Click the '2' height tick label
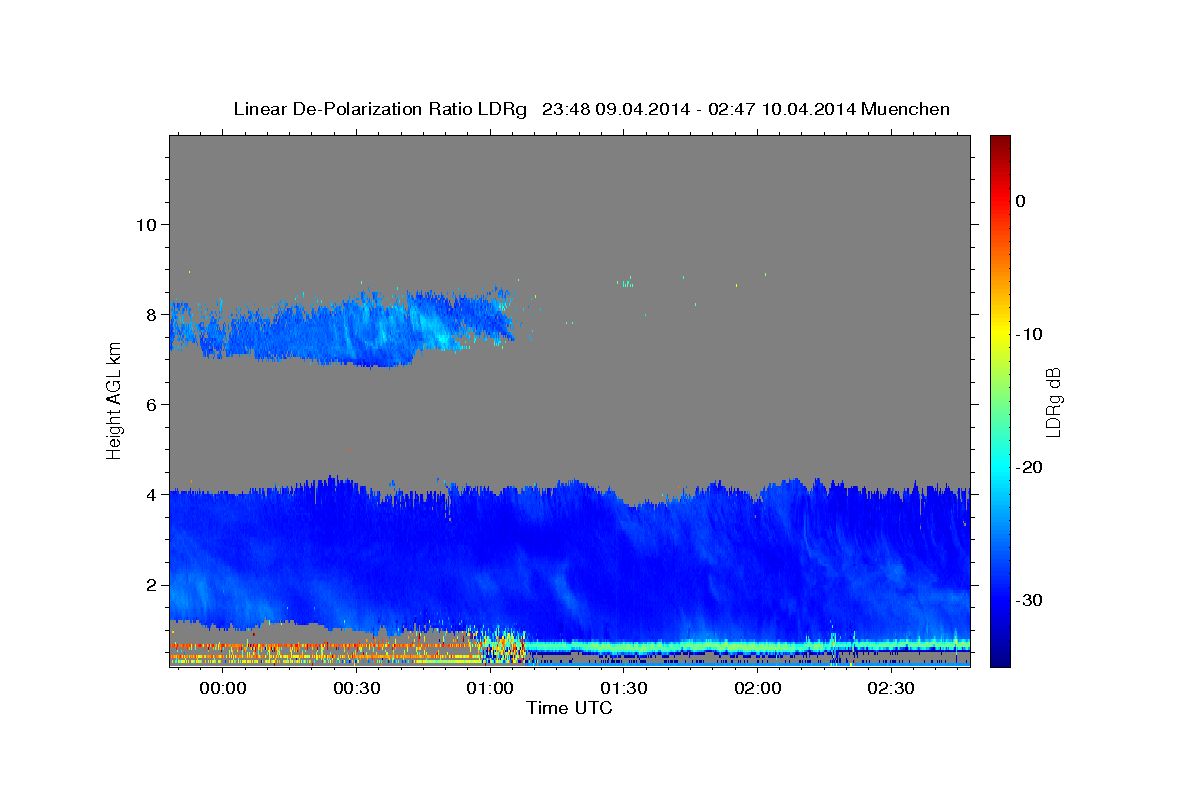 150,585
